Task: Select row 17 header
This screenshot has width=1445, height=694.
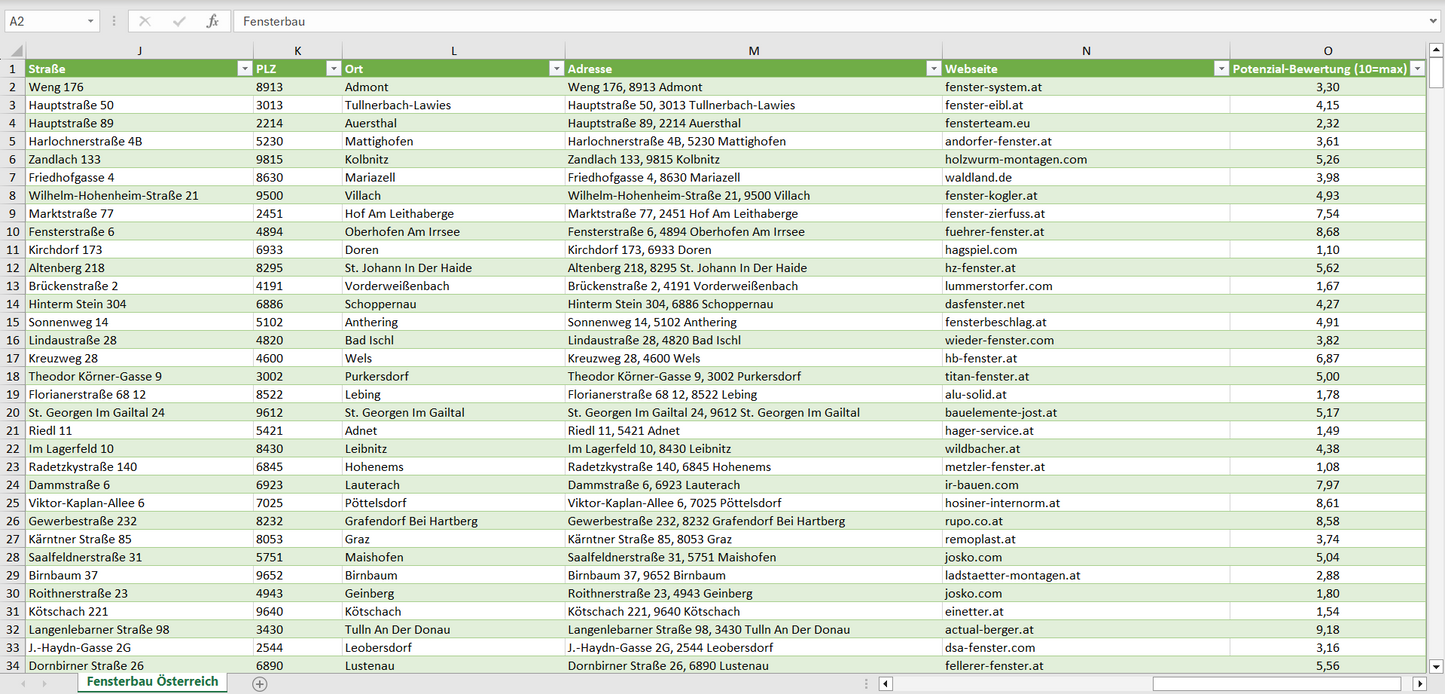Action: click(x=13, y=358)
